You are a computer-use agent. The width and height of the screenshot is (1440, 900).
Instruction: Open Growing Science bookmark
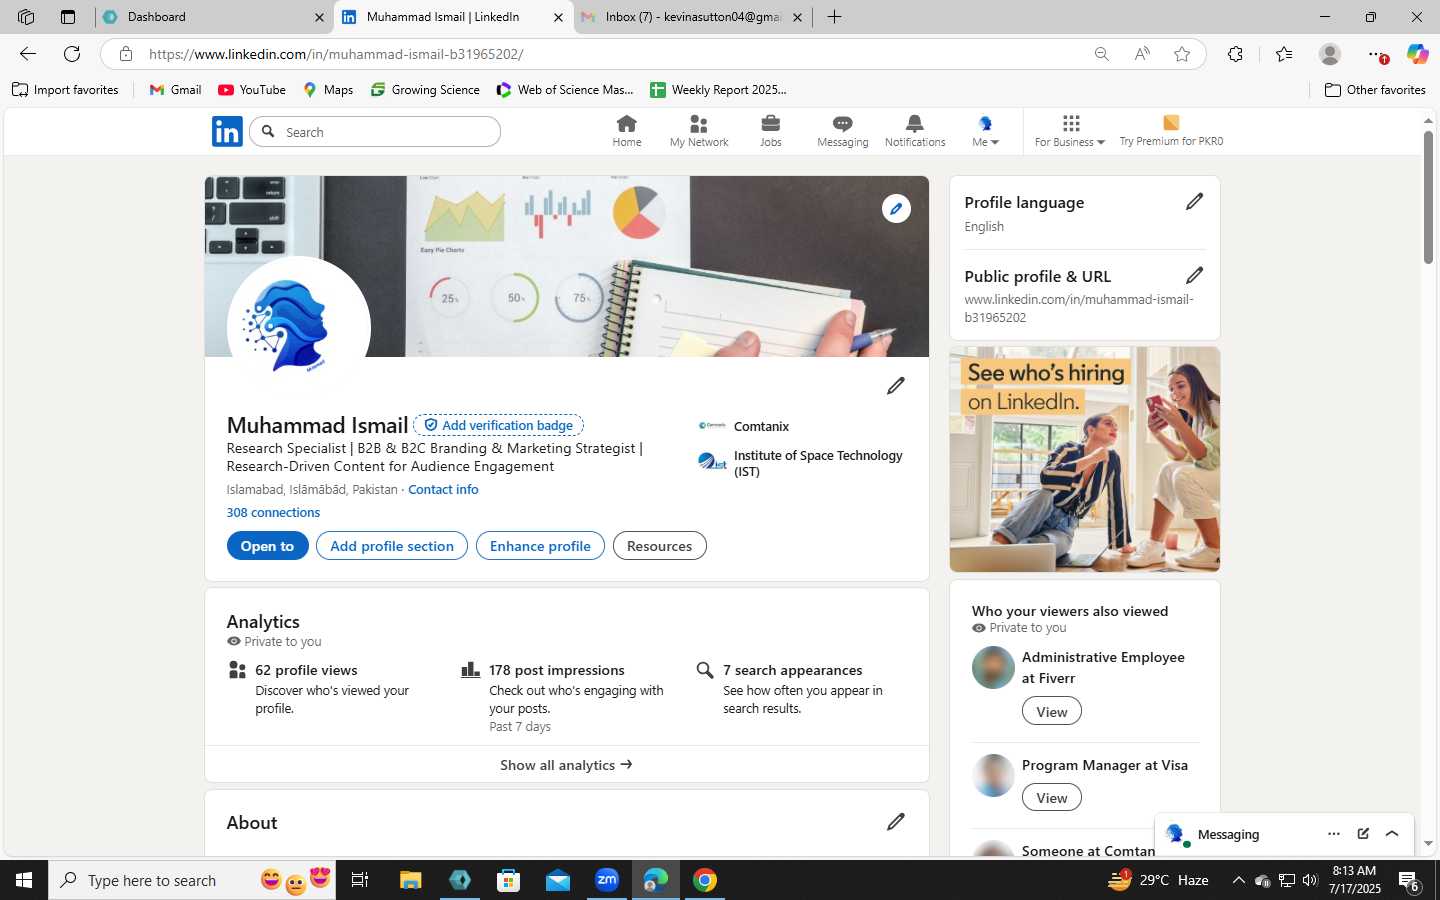pyautogui.click(x=425, y=90)
